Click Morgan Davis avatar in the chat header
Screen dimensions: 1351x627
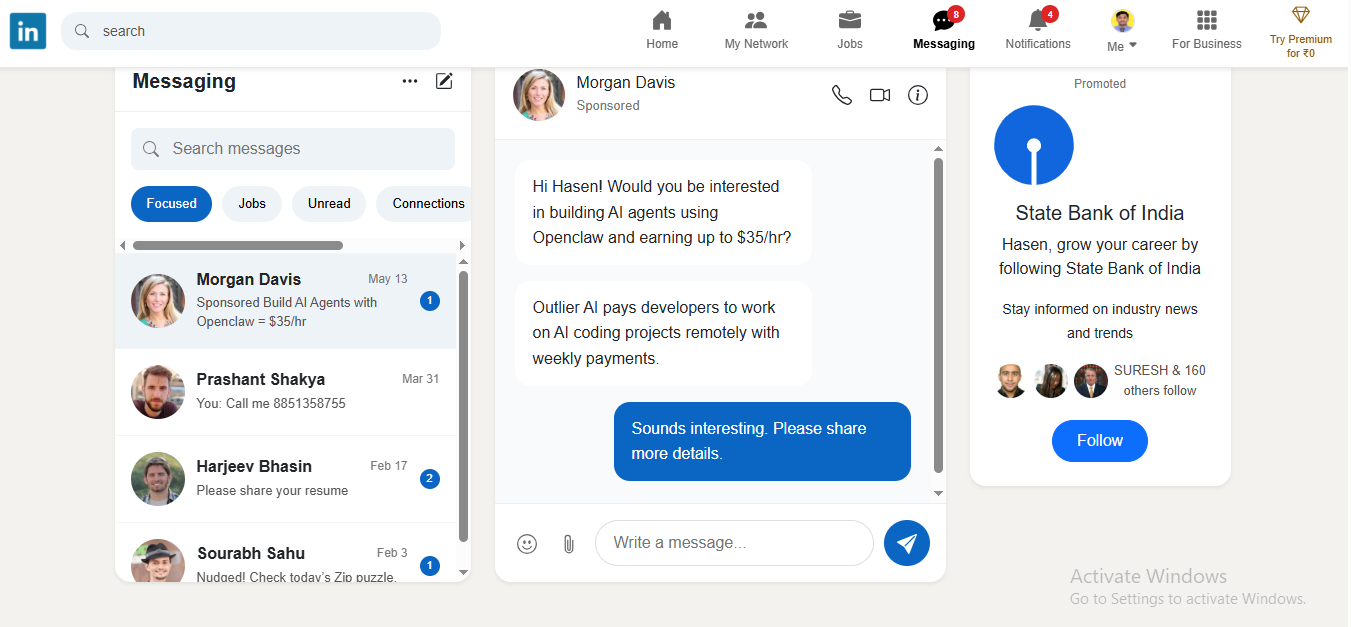click(539, 95)
